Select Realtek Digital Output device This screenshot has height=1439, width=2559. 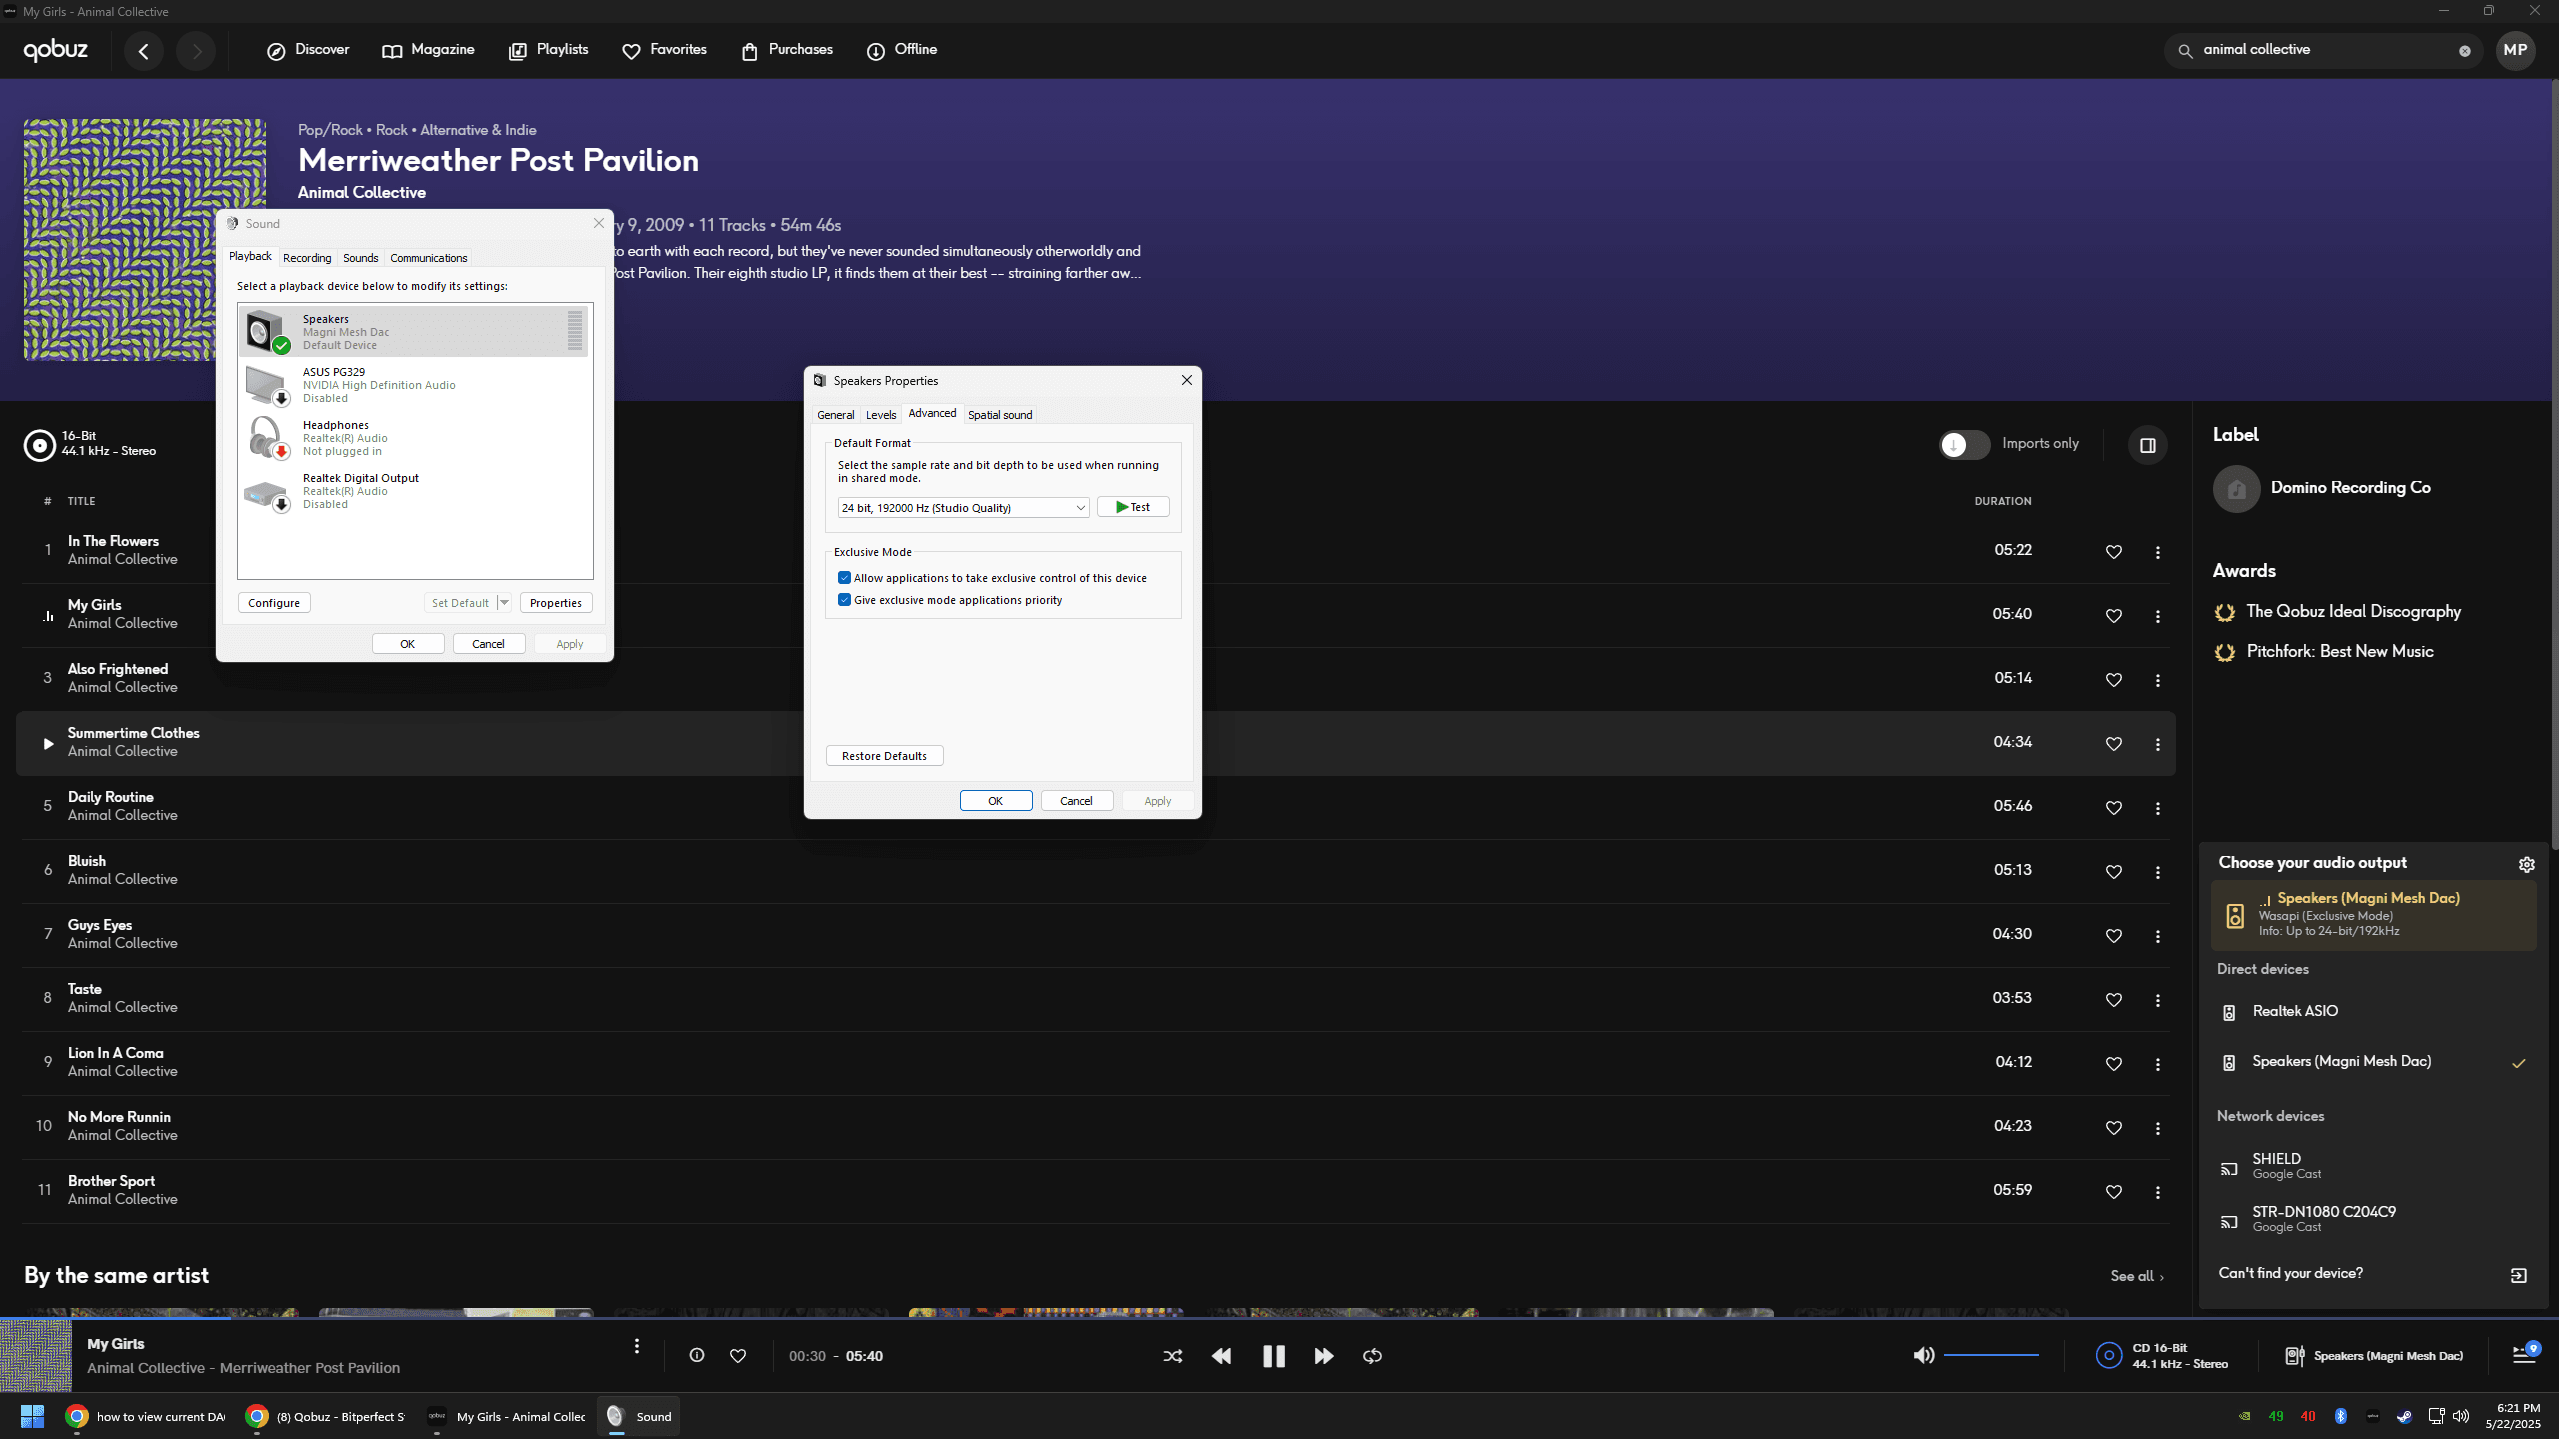[415, 491]
